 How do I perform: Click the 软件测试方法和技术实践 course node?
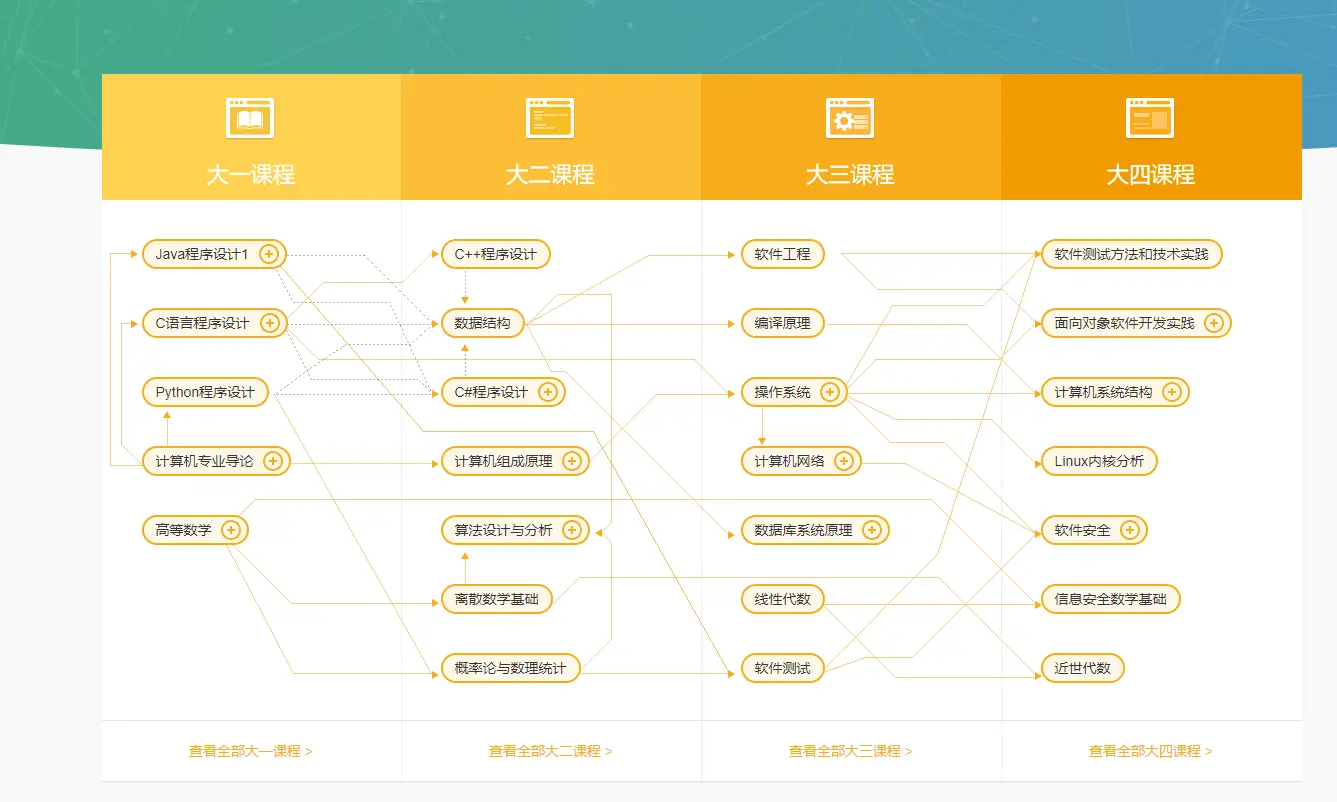point(1132,254)
